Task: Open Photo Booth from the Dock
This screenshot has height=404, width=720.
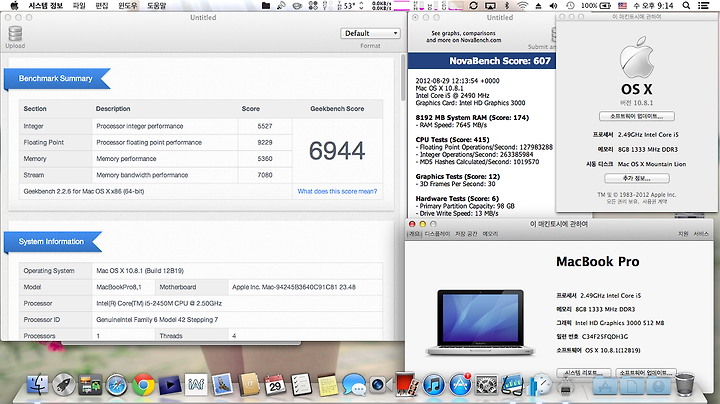Action: (x=407, y=384)
